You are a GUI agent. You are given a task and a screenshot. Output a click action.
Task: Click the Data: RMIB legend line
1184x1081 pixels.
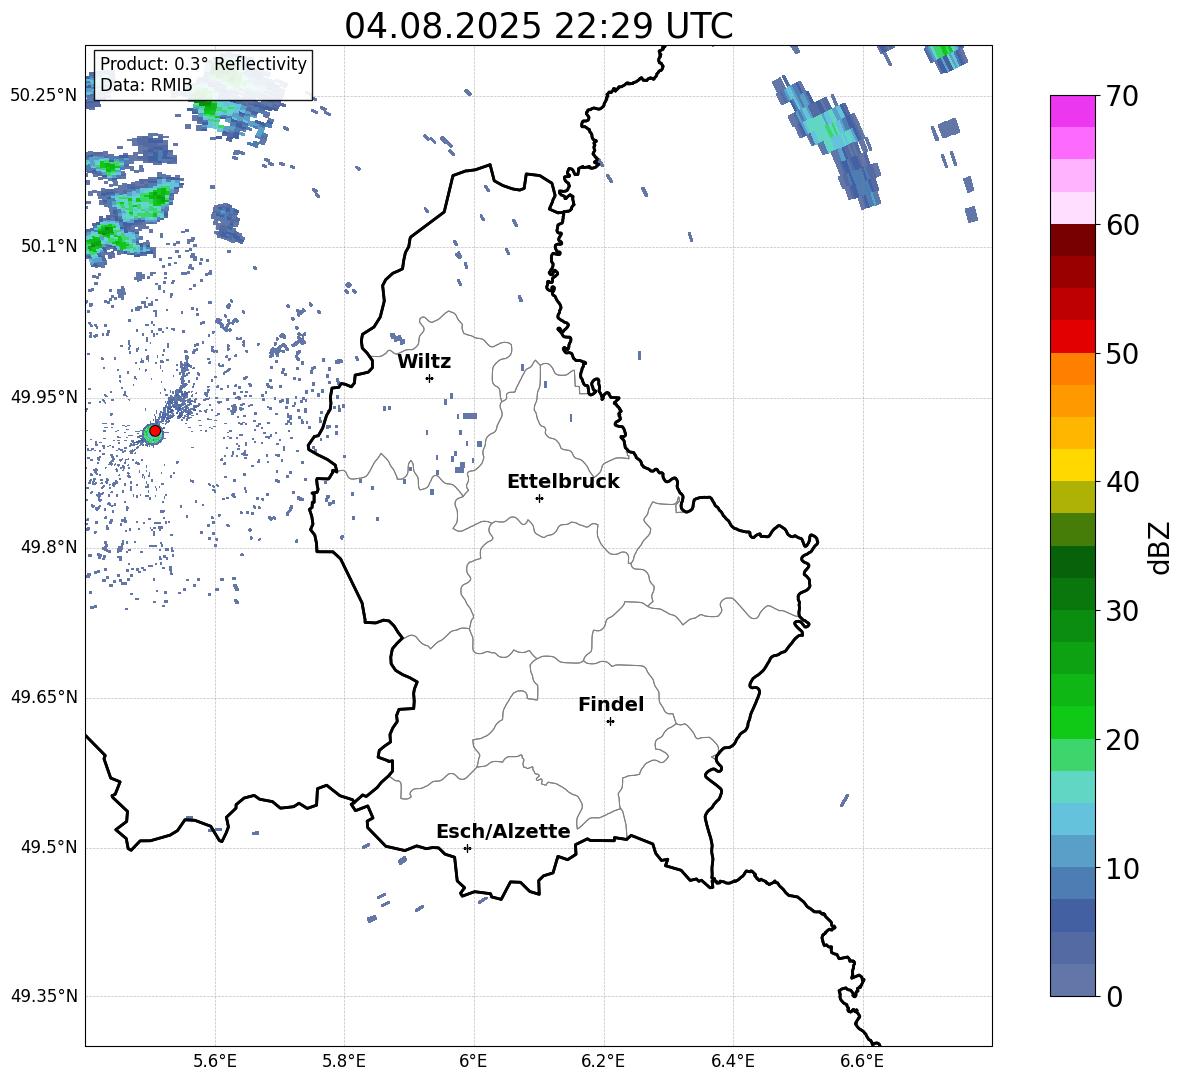coord(146,85)
